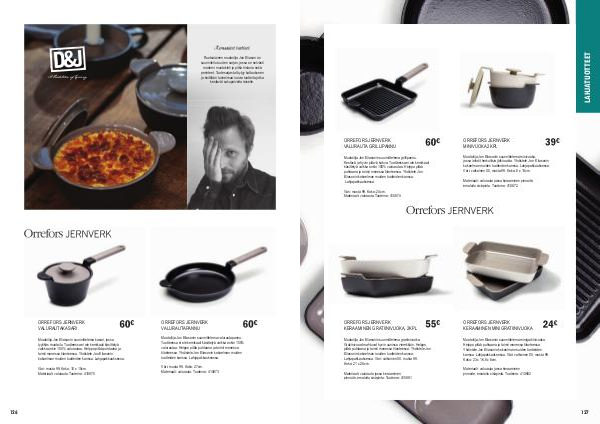Click the Orrefors Jernverk heading on left page
600x424 pixels.
click(x=67, y=234)
